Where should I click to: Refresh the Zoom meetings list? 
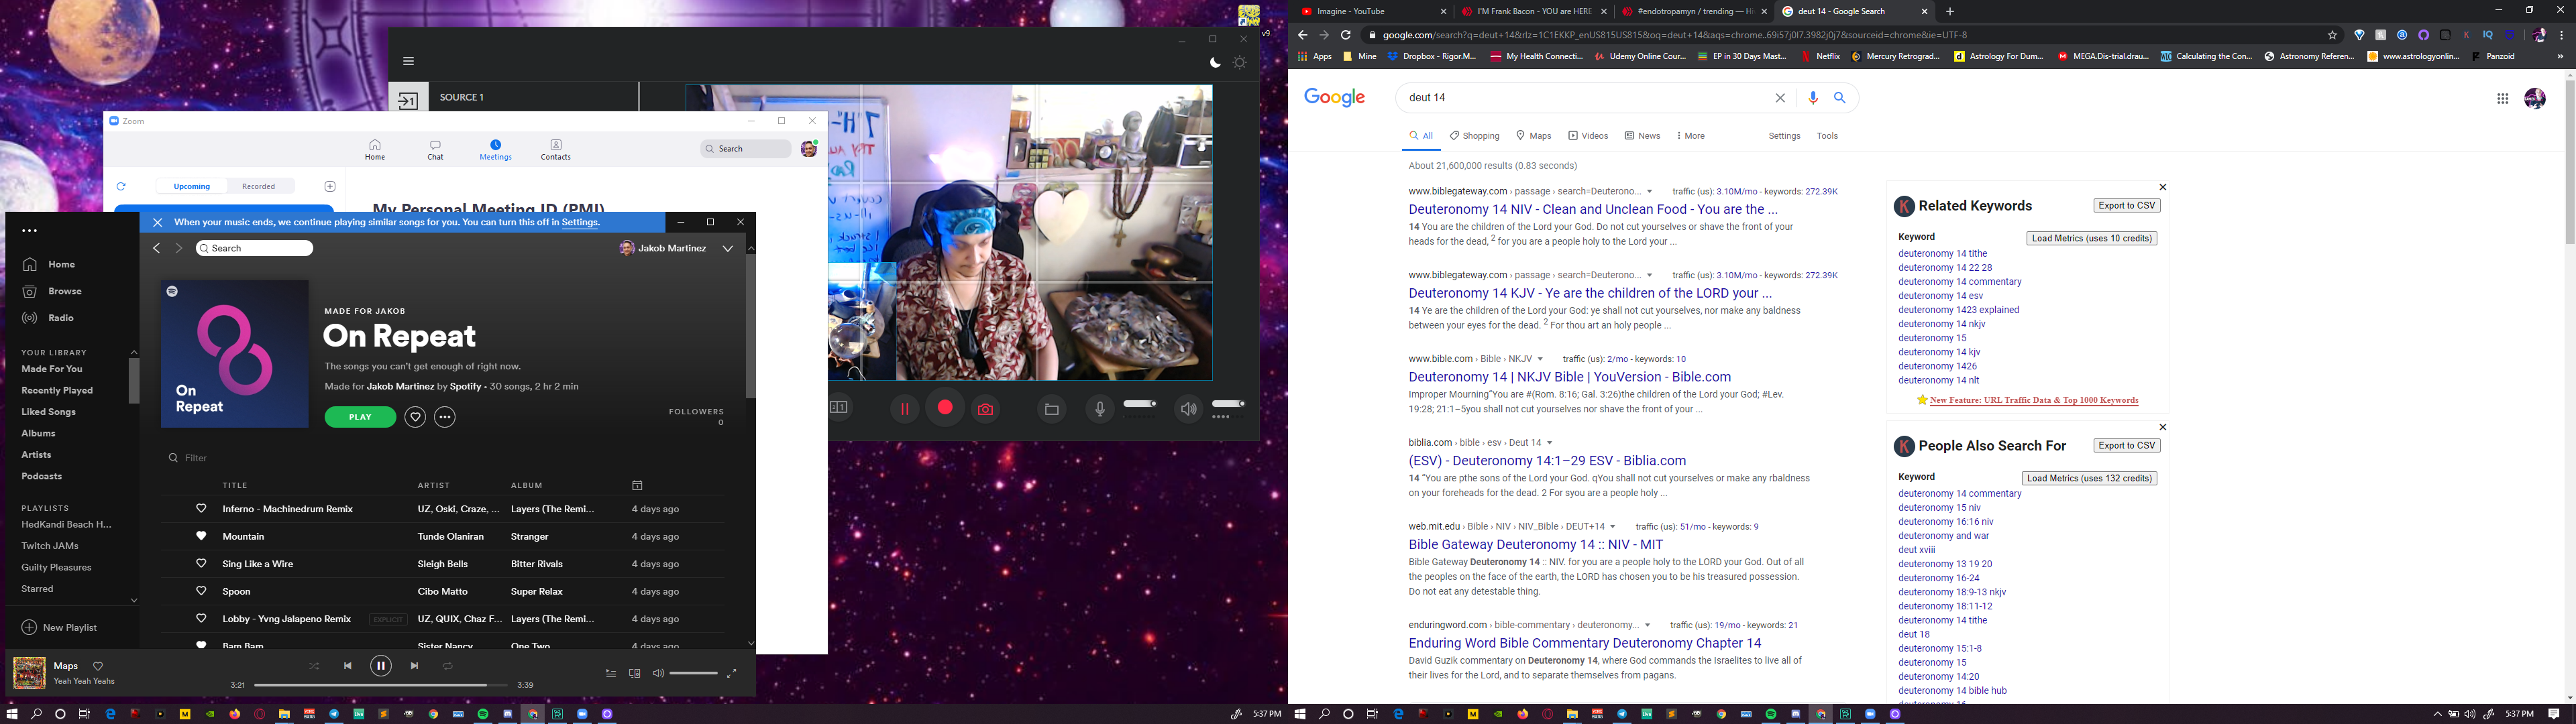tap(121, 186)
